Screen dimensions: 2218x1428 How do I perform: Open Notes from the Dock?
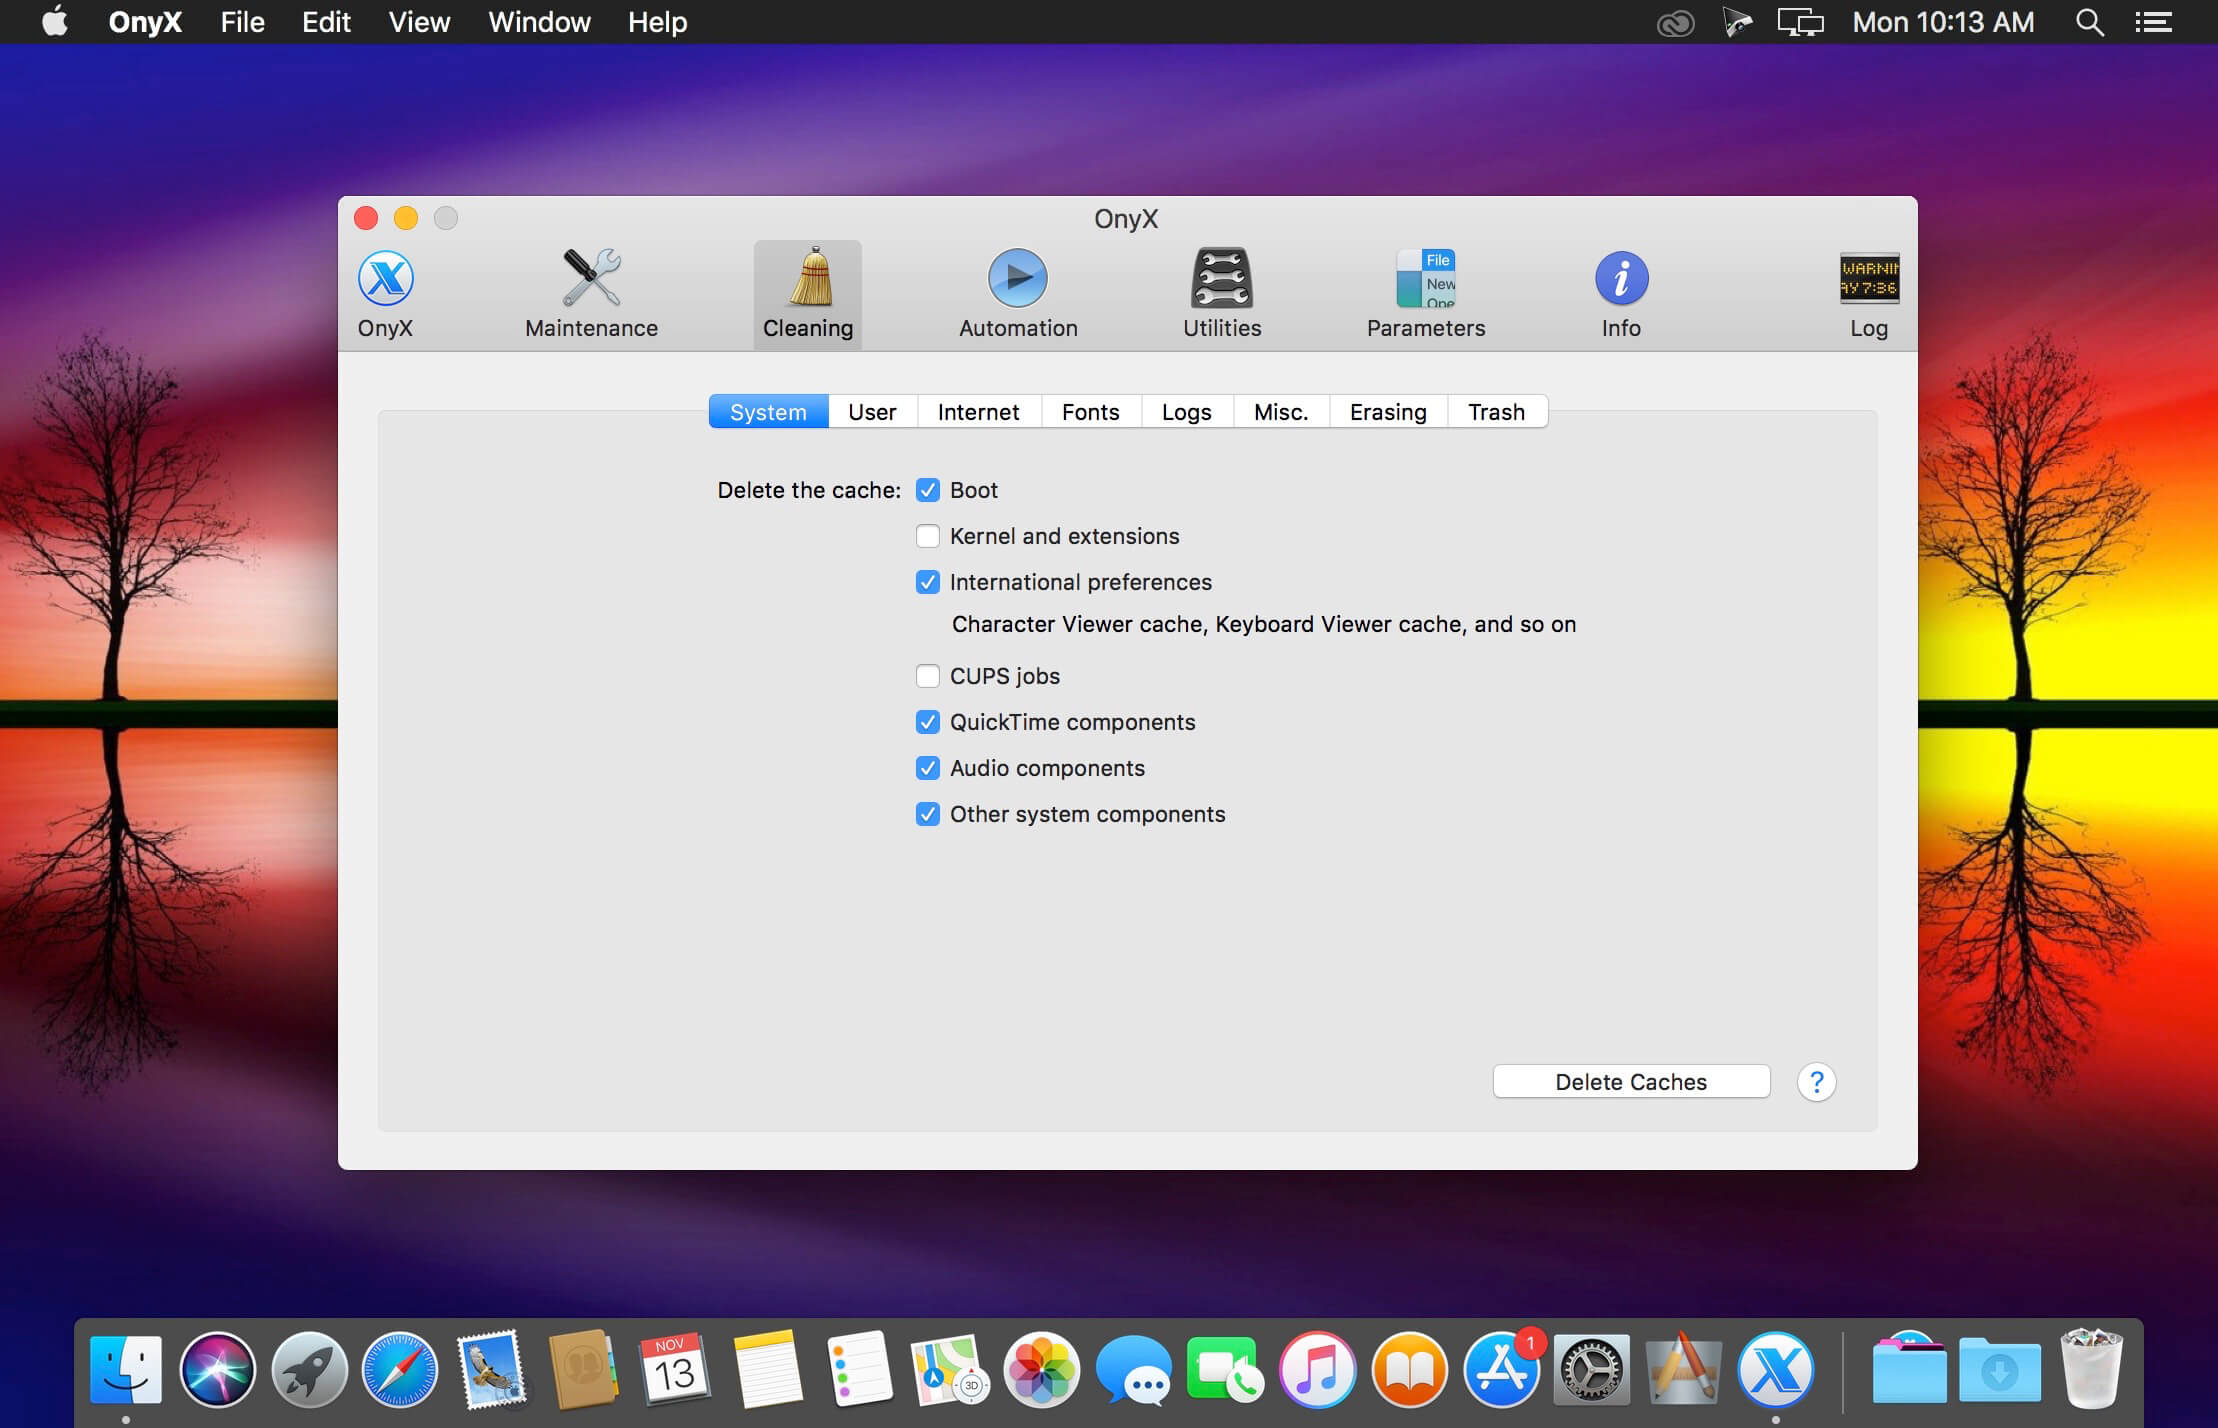tap(767, 1369)
